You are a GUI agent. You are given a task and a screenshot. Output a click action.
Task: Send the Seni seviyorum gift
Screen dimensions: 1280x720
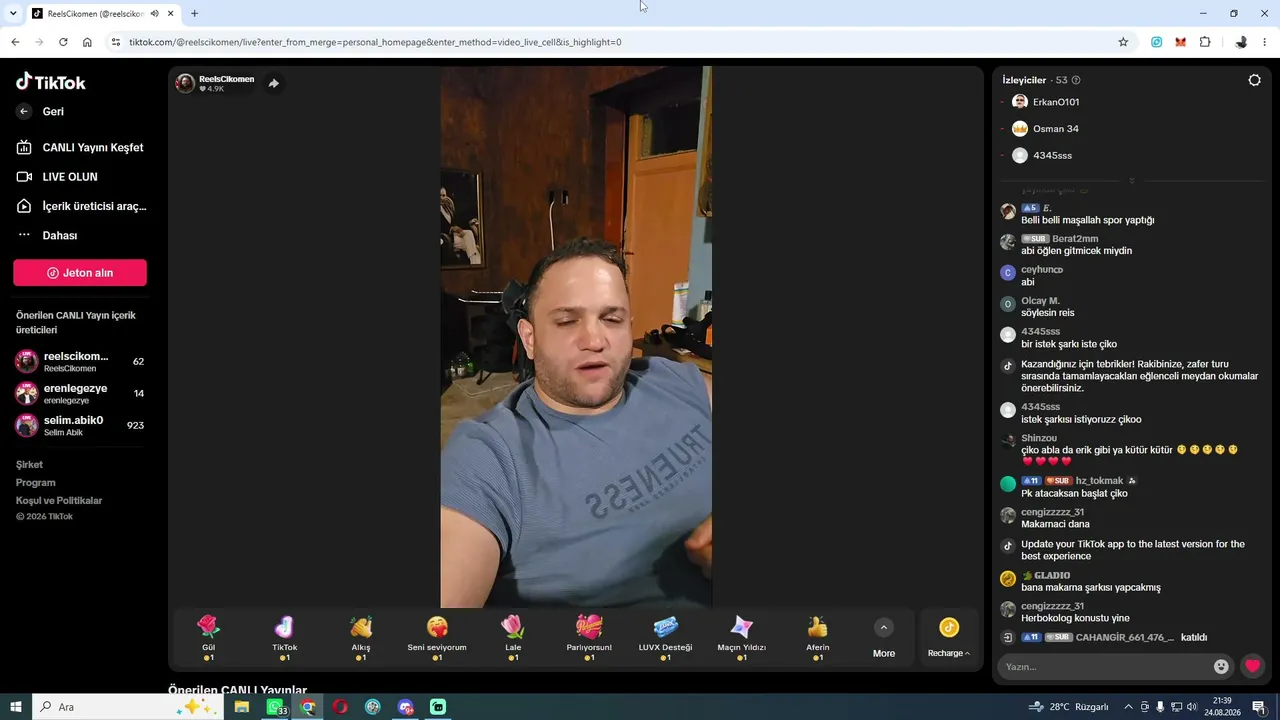pyautogui.click(x=437, y=638)
